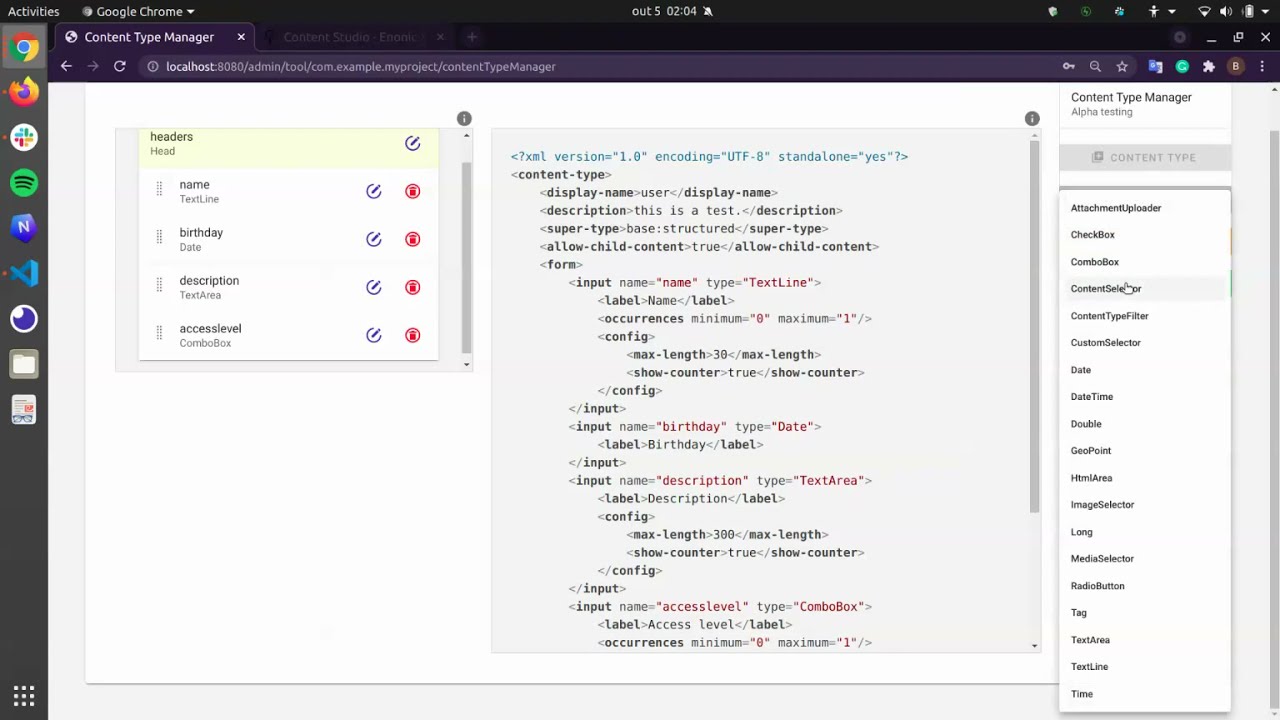This screenshot has width=1280, height=720.
Task: Grab the drag handle of birthday field
Action: point(159,238)
